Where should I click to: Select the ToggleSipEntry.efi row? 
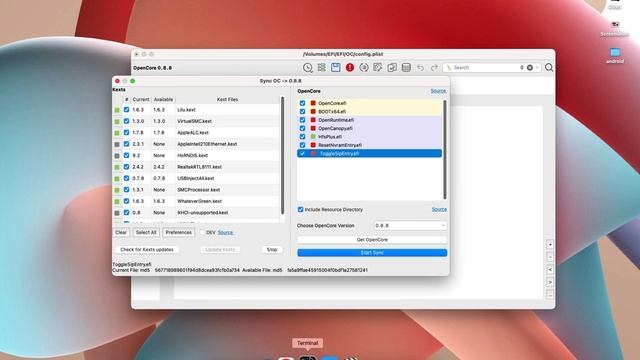click(369, 153)
